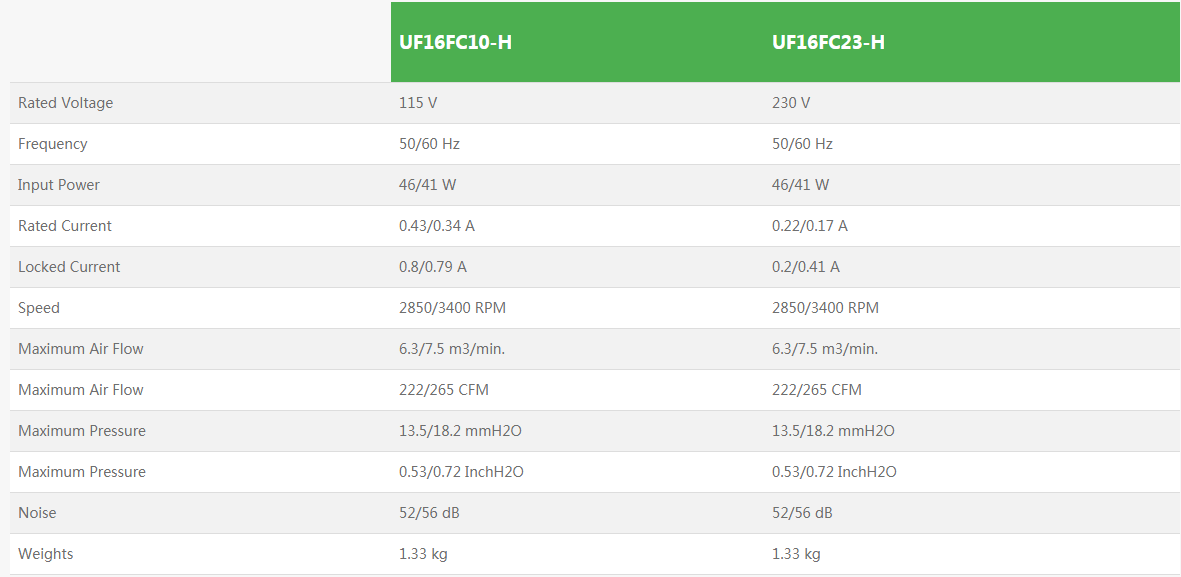Viewport: 1181px width, 577px height.
Task: Select the Frequency row label
Action: [52, 144]
